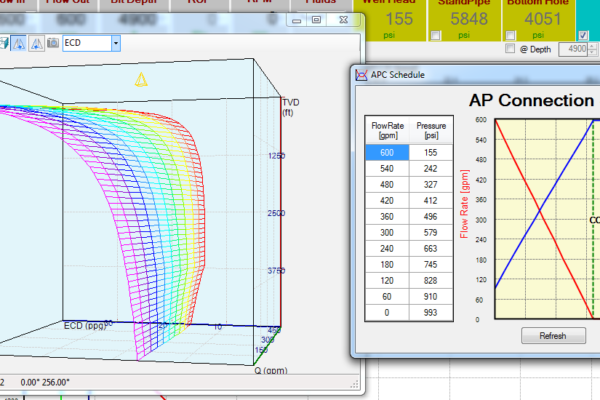Click the FlowRate column header

click(x=388, y=130)
